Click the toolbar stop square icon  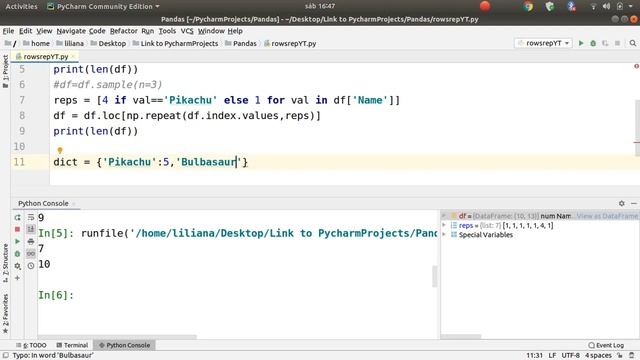pyautogui.click(x=617, y=43)
